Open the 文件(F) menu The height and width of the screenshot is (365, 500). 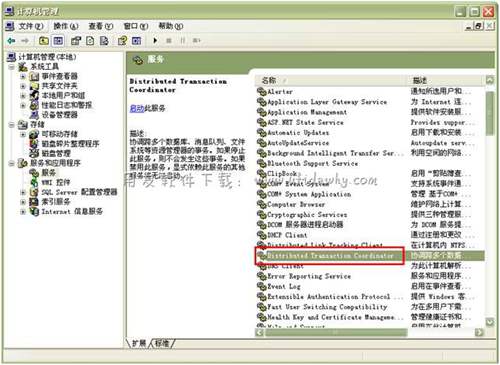(30, 26)
